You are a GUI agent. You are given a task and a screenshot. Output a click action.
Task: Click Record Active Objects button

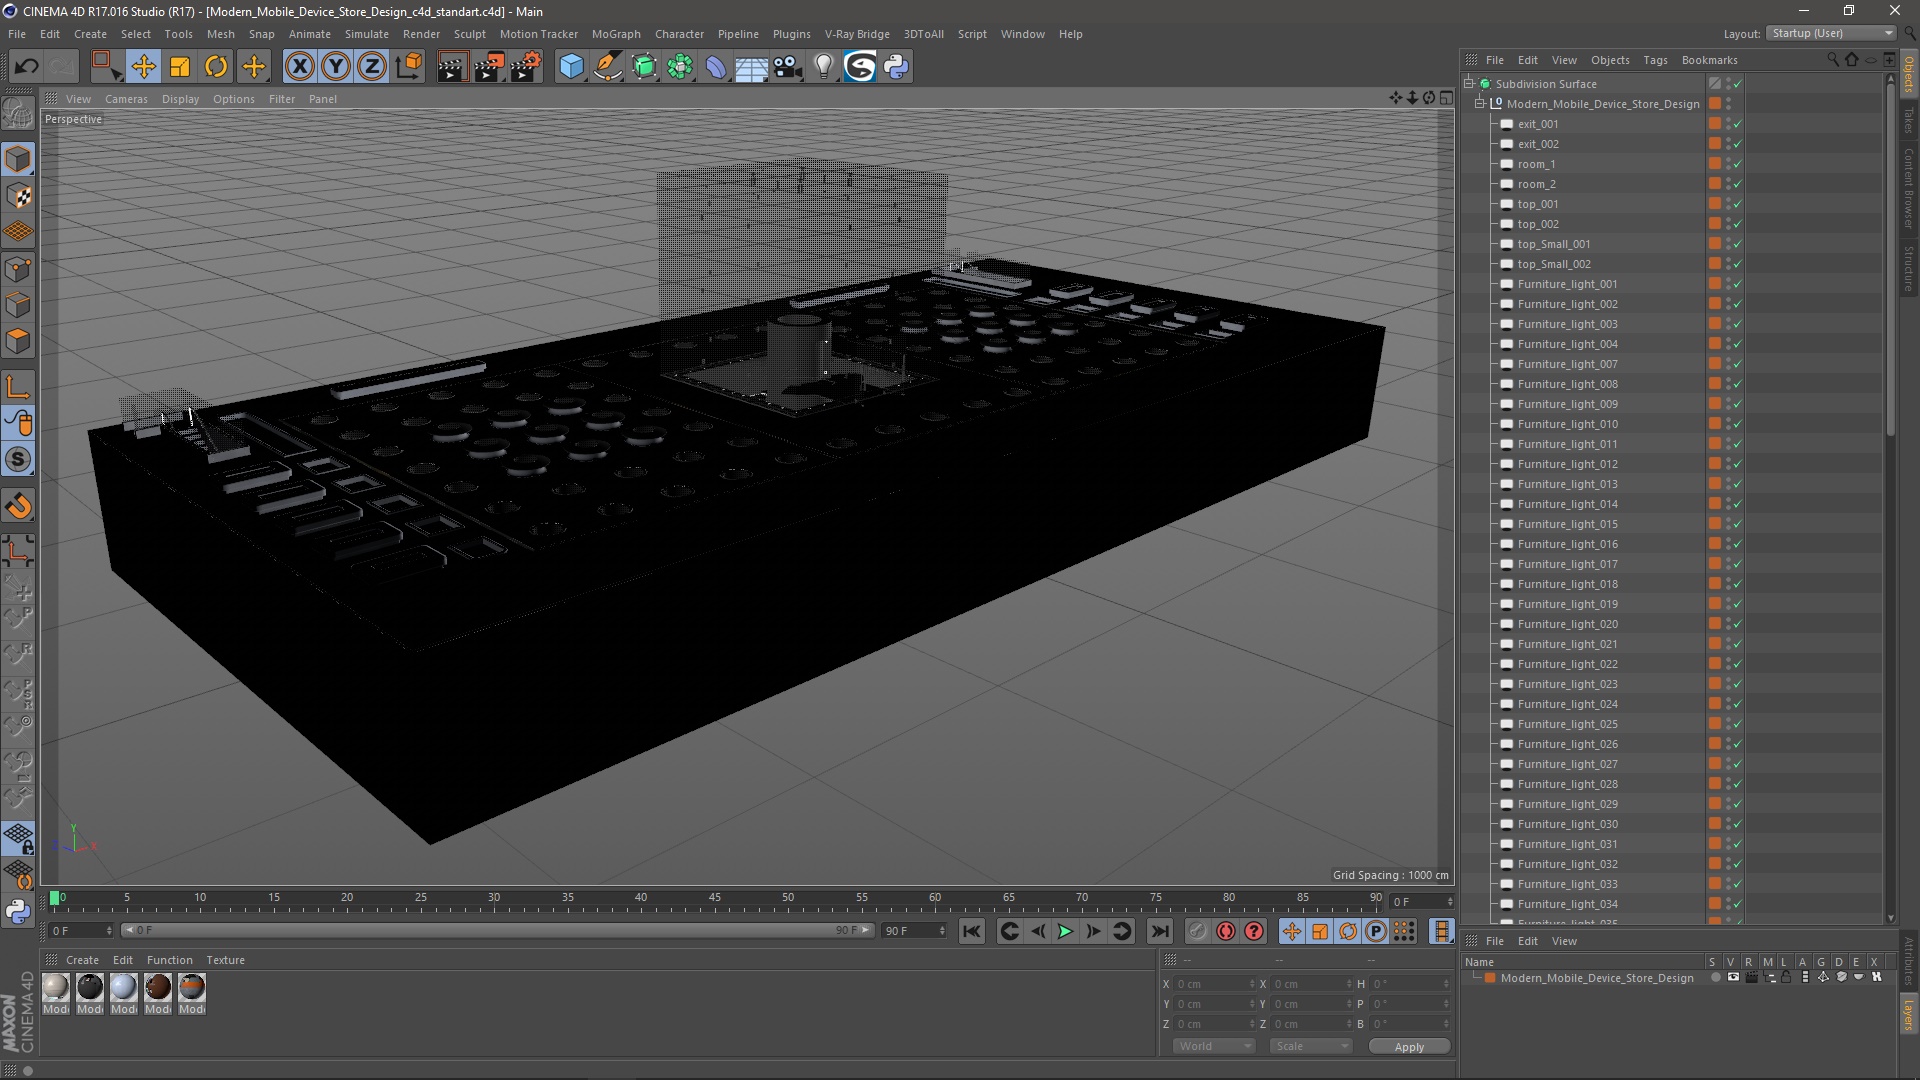pyautogui.click(x=1197, y=931)
